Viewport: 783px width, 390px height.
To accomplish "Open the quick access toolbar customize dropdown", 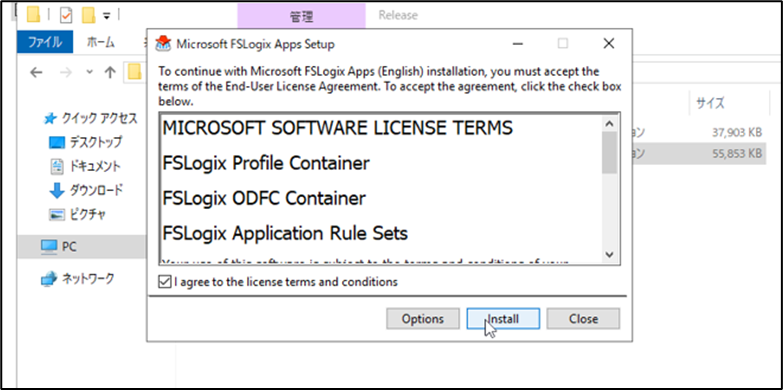I will click(x=106, y=16).
